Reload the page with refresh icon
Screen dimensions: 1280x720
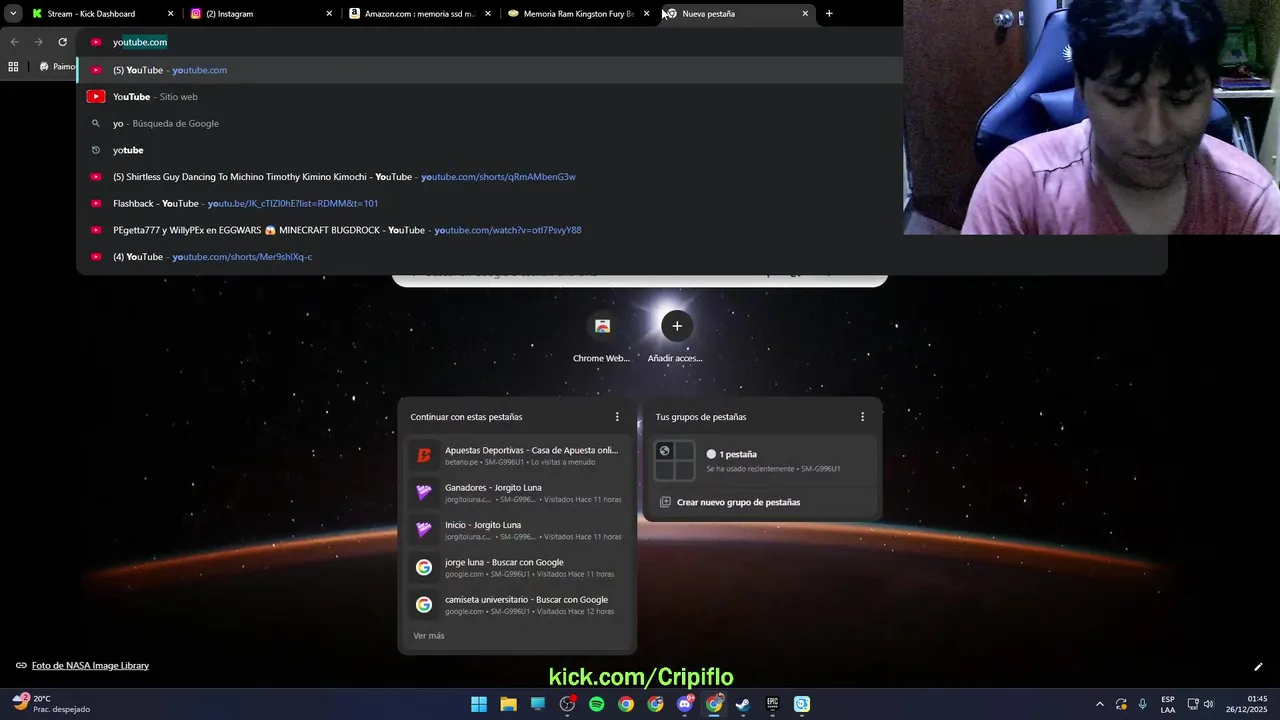[62, 42]
